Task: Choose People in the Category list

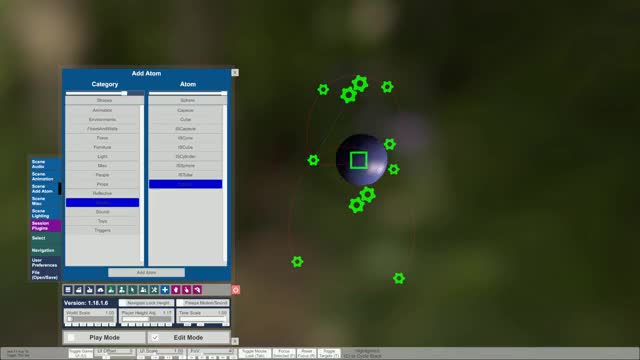Action: [x=102, y=175]
